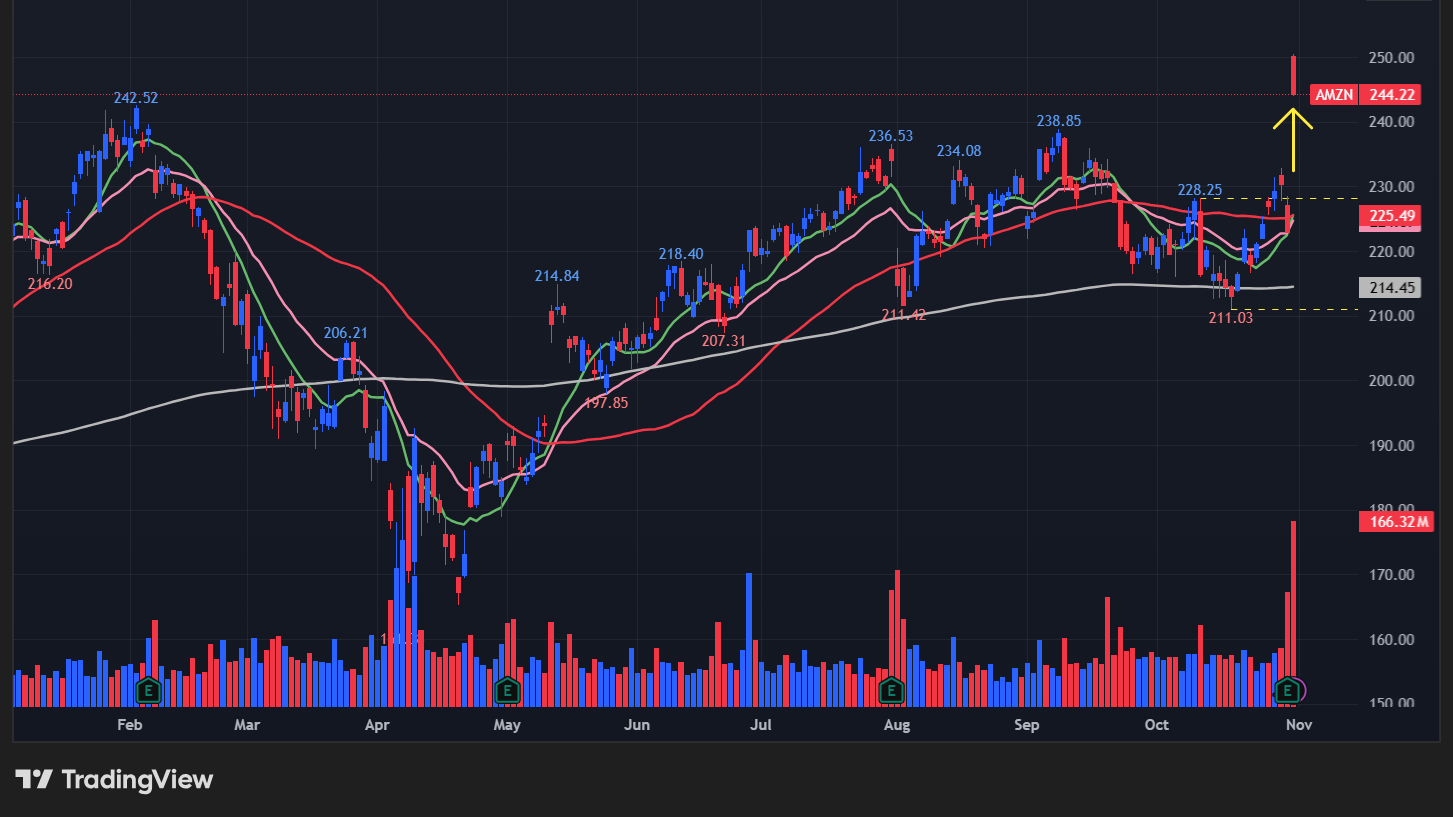Image resolution: width=1453 pixels, height=817 pixels.
Task: Open the August earnings "E" icon
Action: click(x=890, y=690)
